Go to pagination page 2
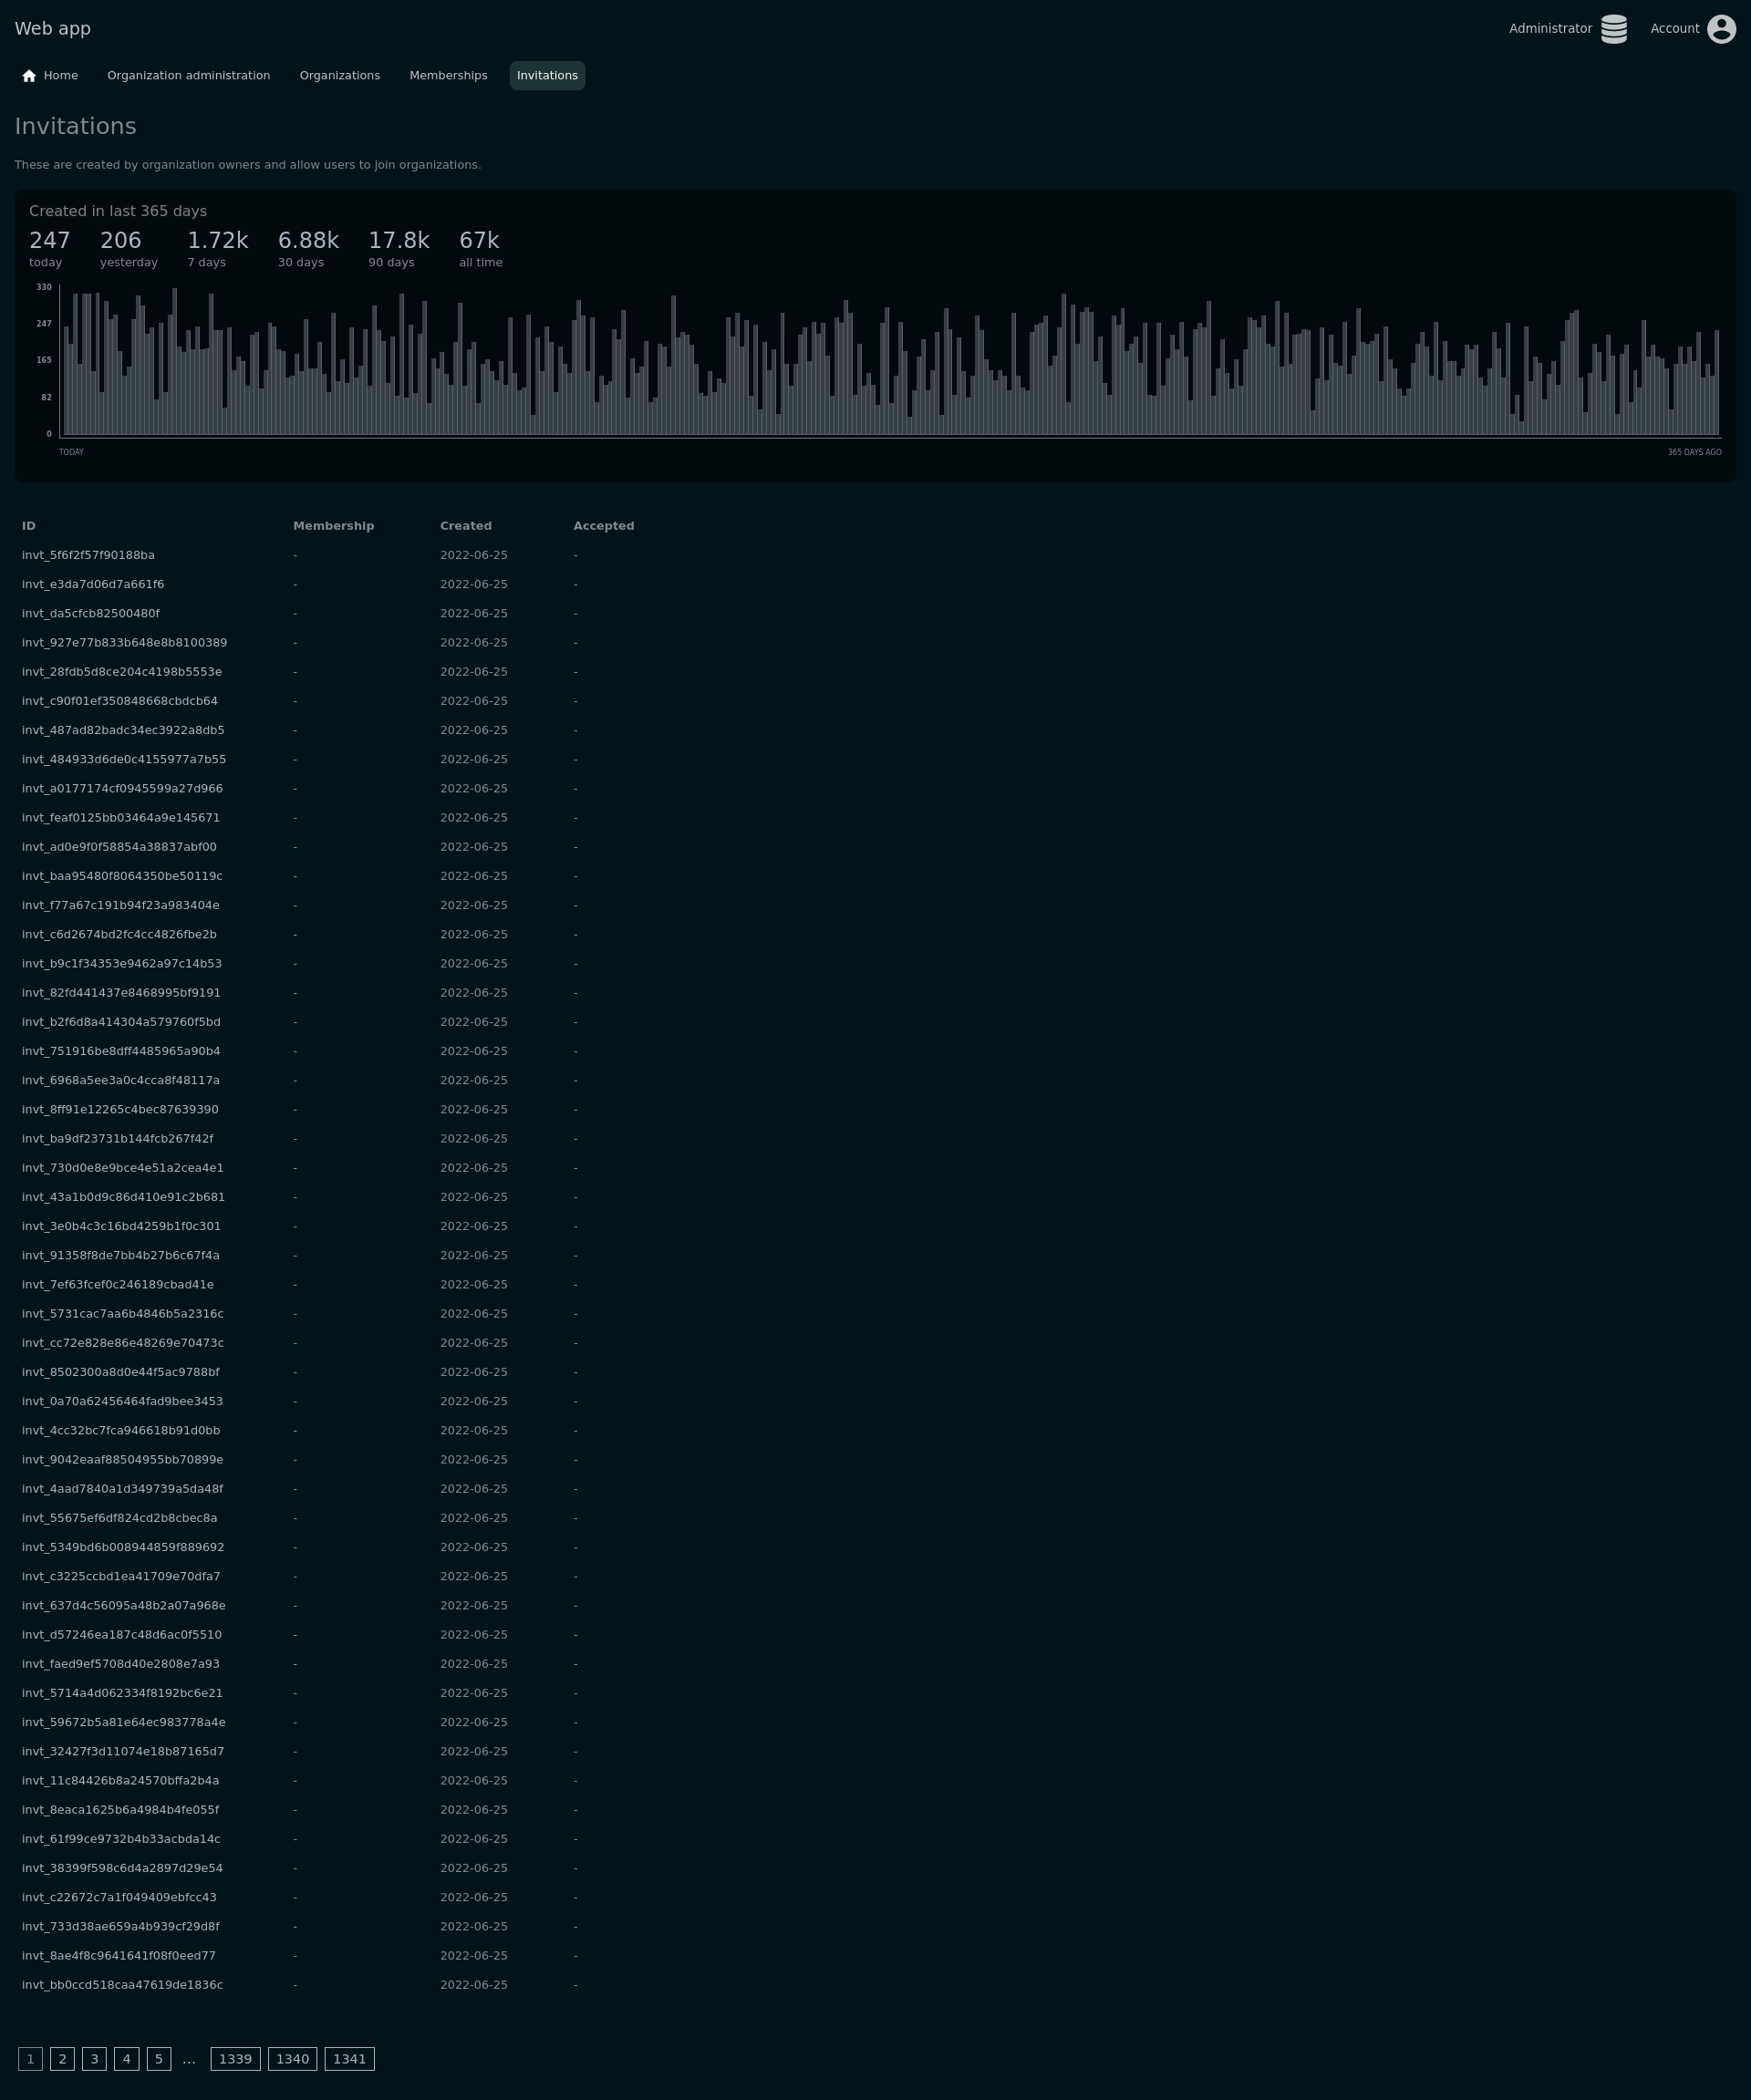 pos(62,2059)
